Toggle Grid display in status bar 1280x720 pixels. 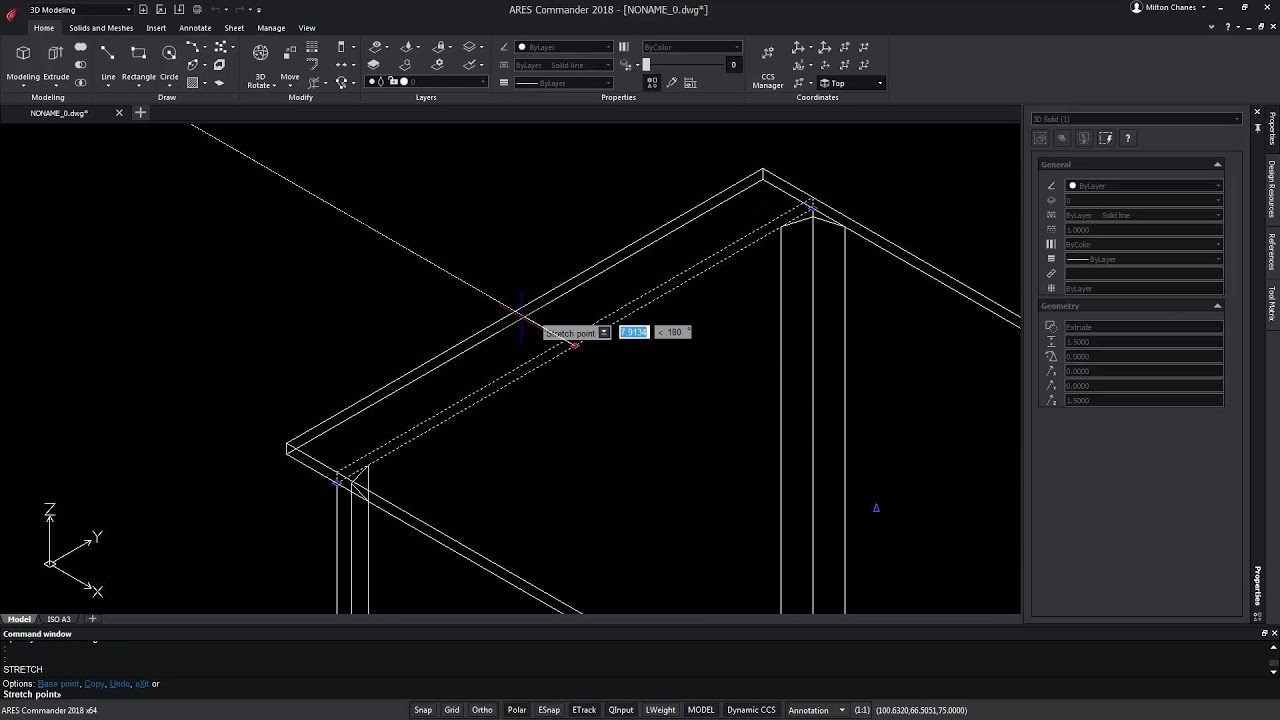tap(452, 710)
